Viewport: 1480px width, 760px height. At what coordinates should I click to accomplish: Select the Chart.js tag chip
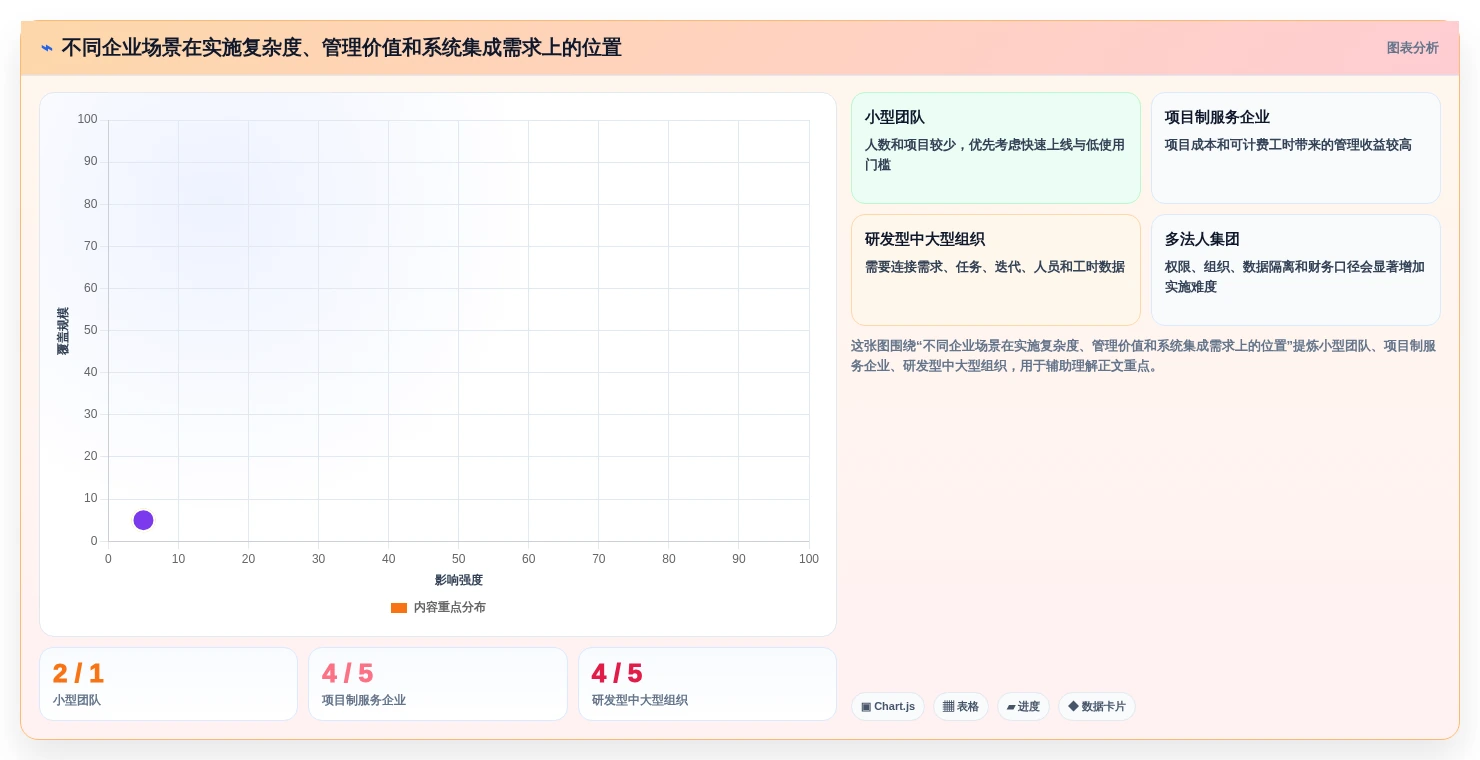pos(888,706)
